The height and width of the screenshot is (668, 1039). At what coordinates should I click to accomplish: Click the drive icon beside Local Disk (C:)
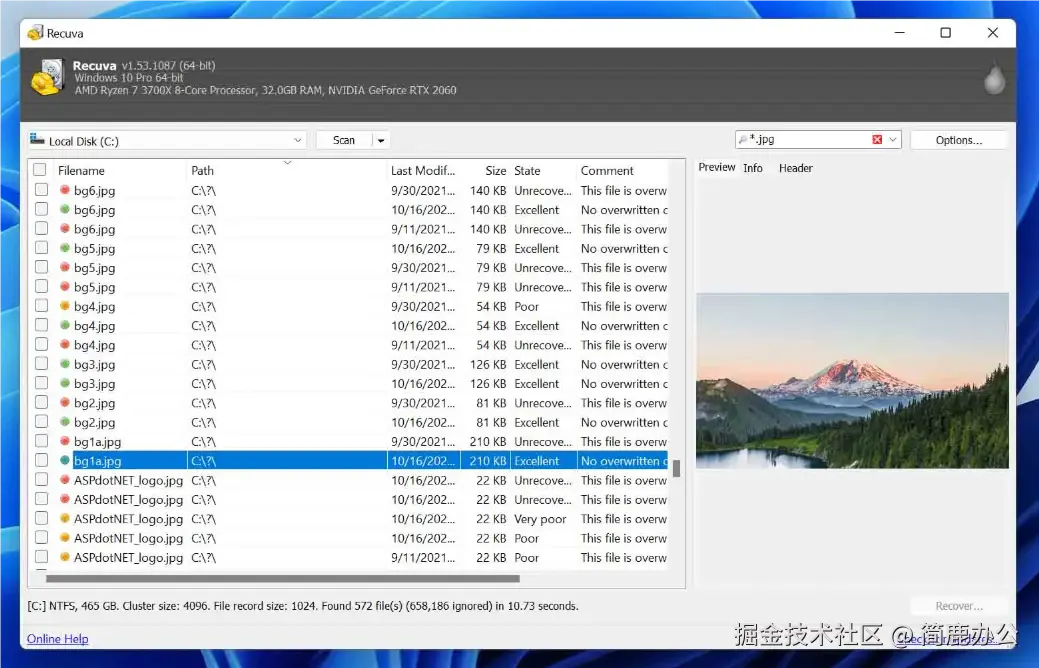37,139
